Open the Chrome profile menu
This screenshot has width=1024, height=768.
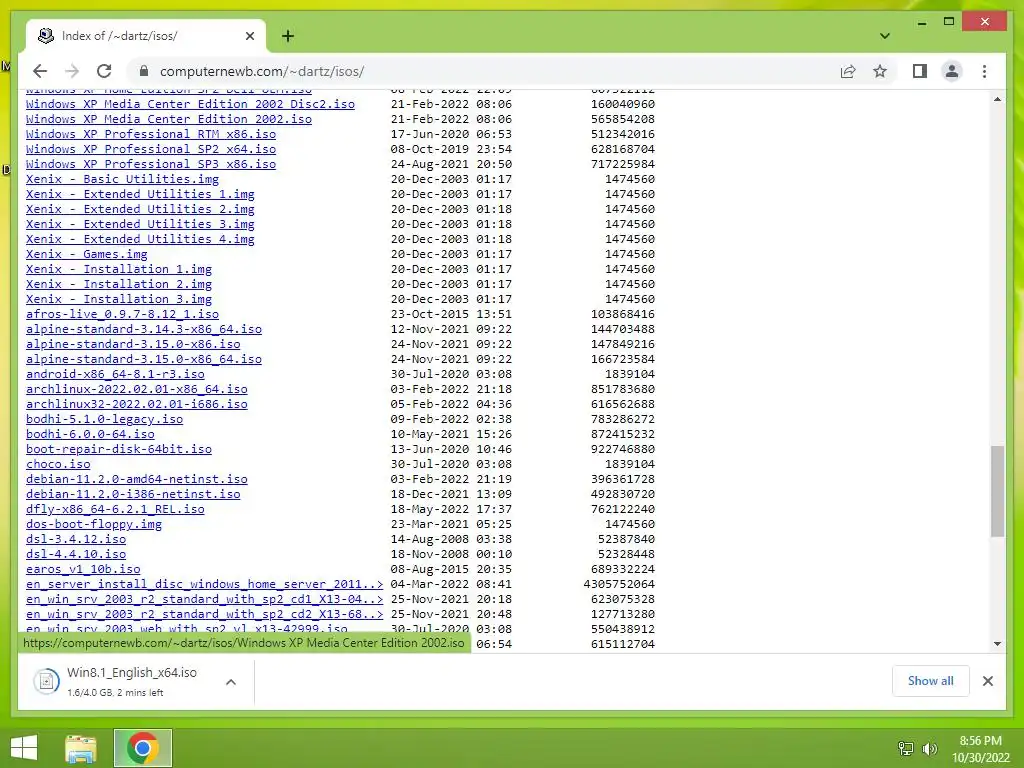point(952,71)
